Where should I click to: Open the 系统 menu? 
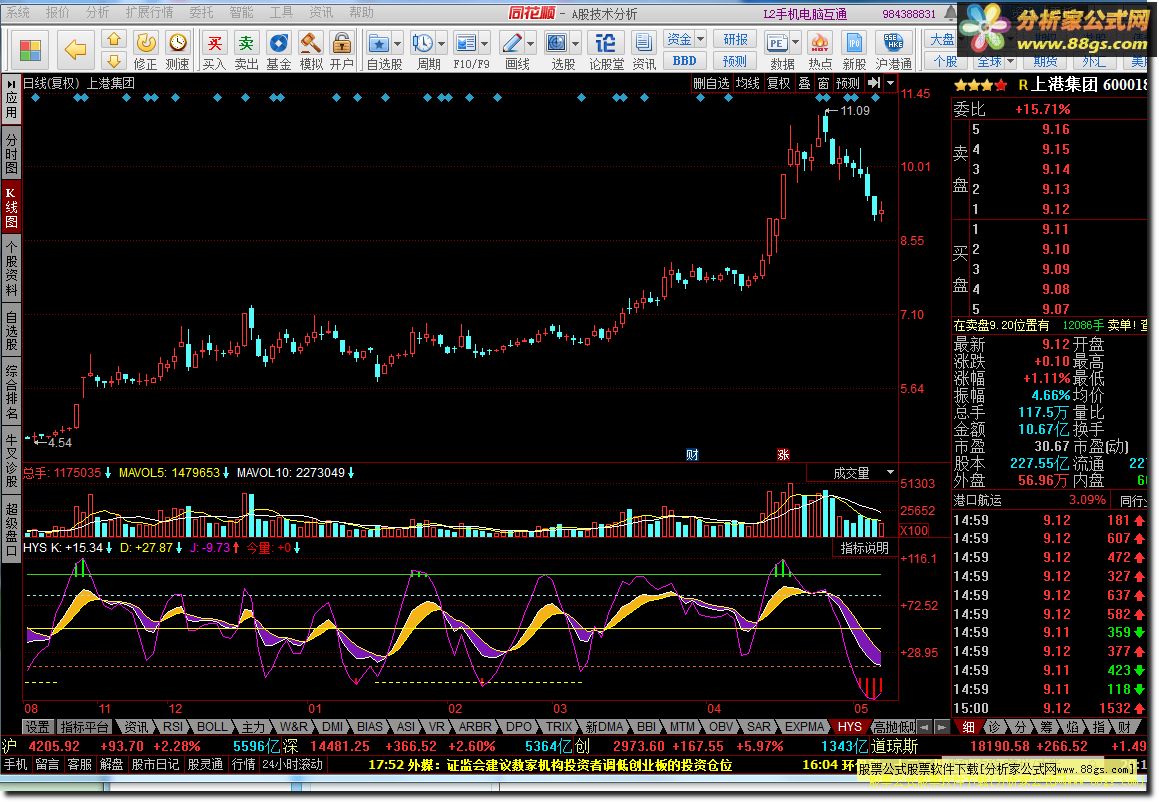pyautogui.click(x=18, y=13)
